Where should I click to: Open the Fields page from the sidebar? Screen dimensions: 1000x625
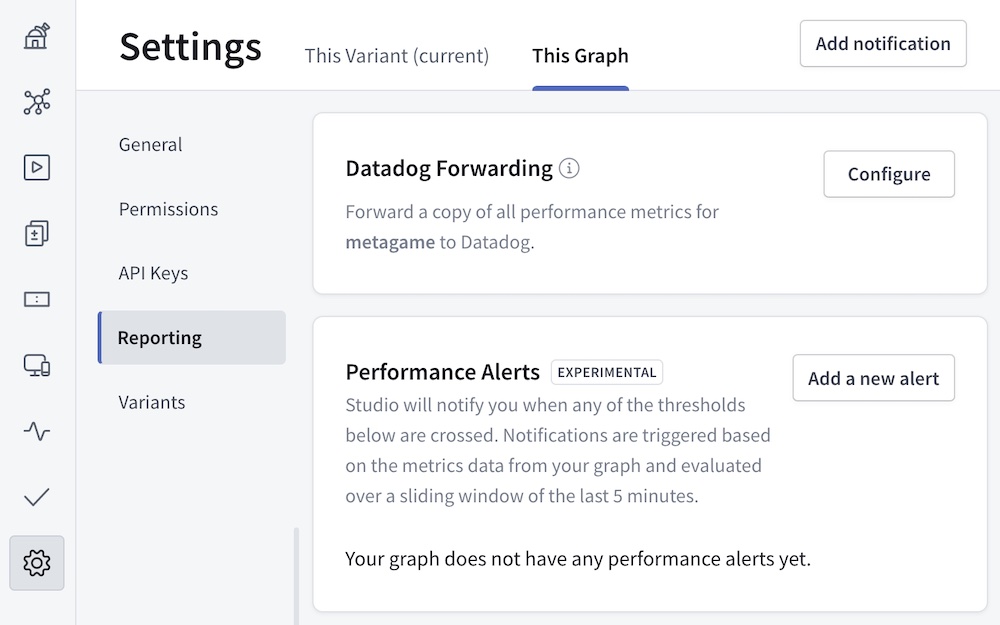click(x=37, y=298)
